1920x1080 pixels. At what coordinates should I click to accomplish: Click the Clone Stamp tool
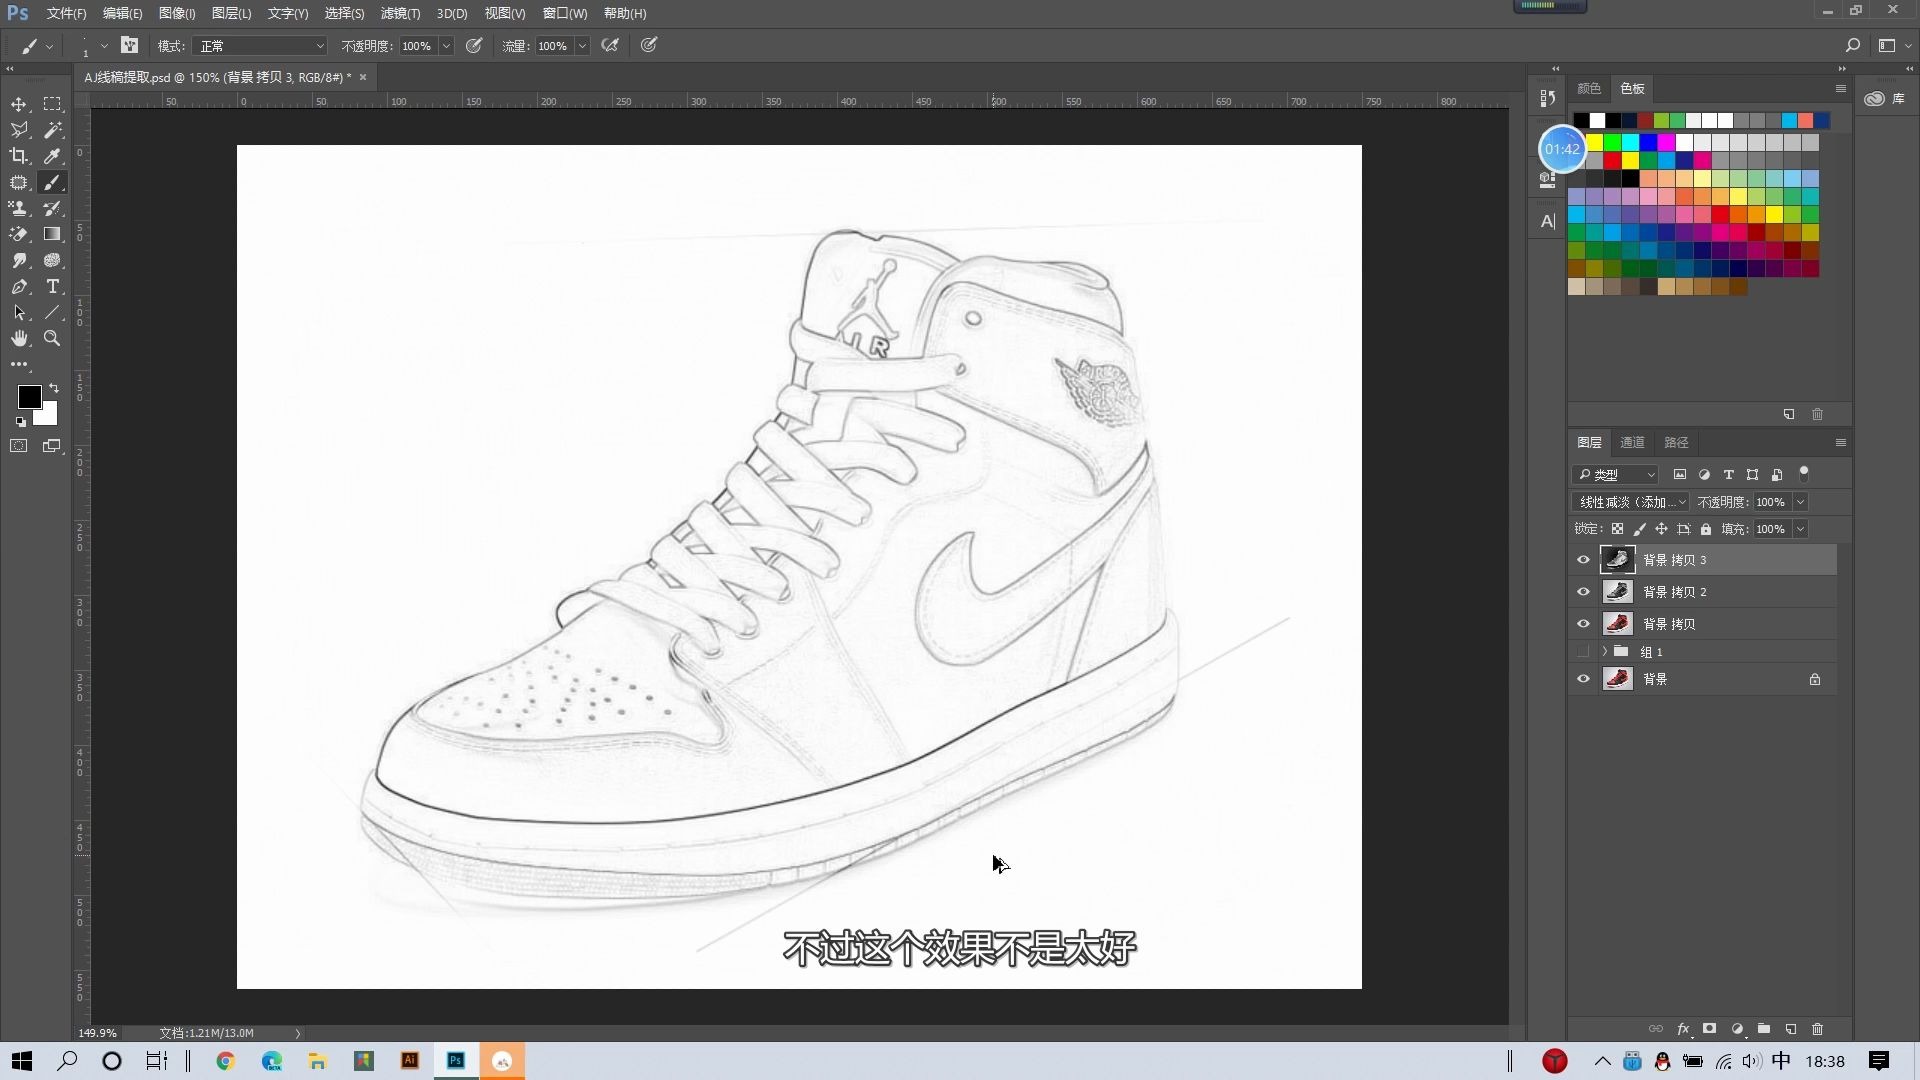coord(19,208)
